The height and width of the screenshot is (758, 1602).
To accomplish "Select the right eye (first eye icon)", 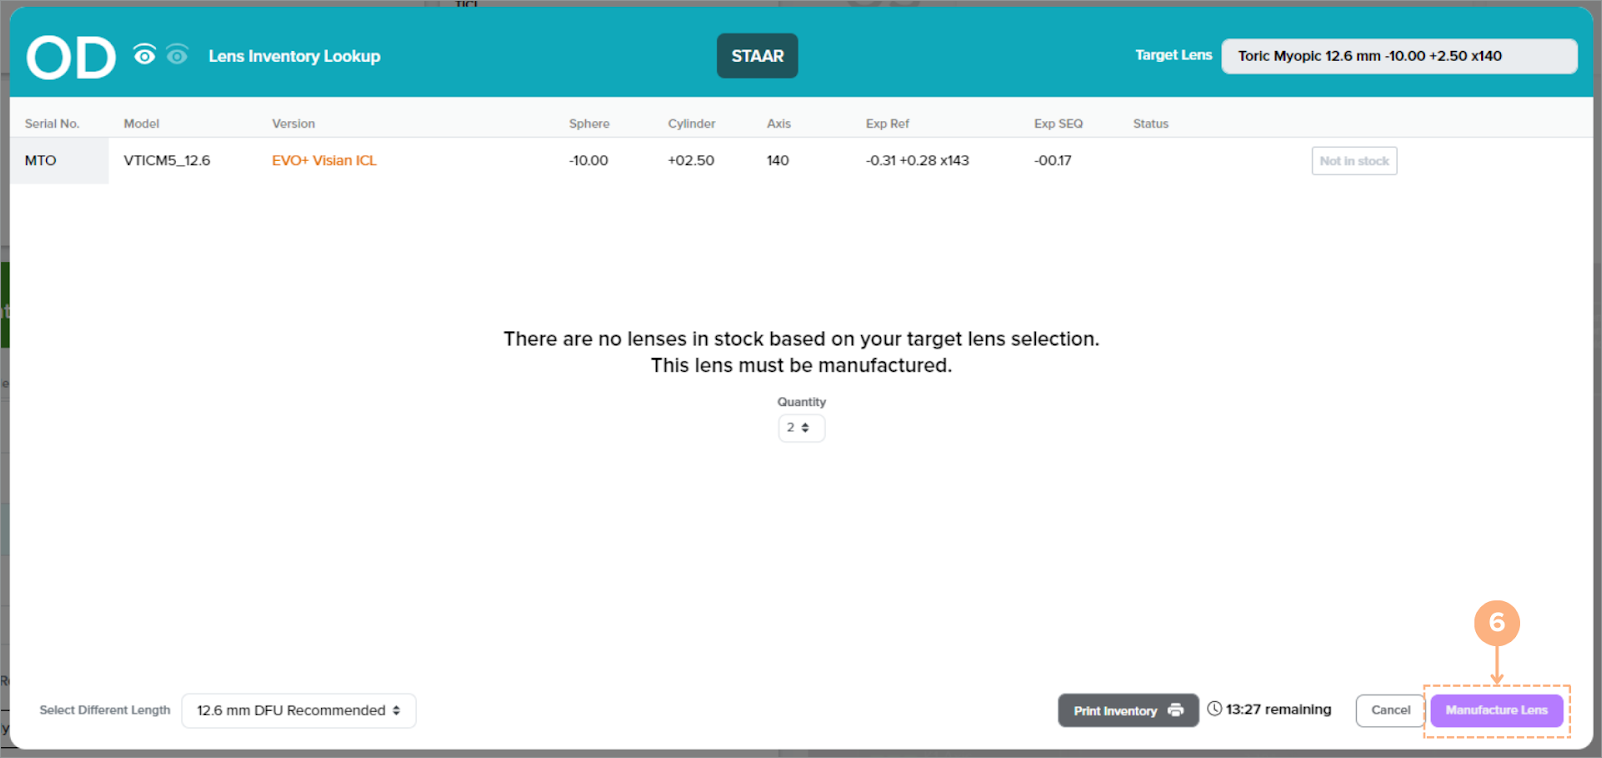I will coord(145,55).
